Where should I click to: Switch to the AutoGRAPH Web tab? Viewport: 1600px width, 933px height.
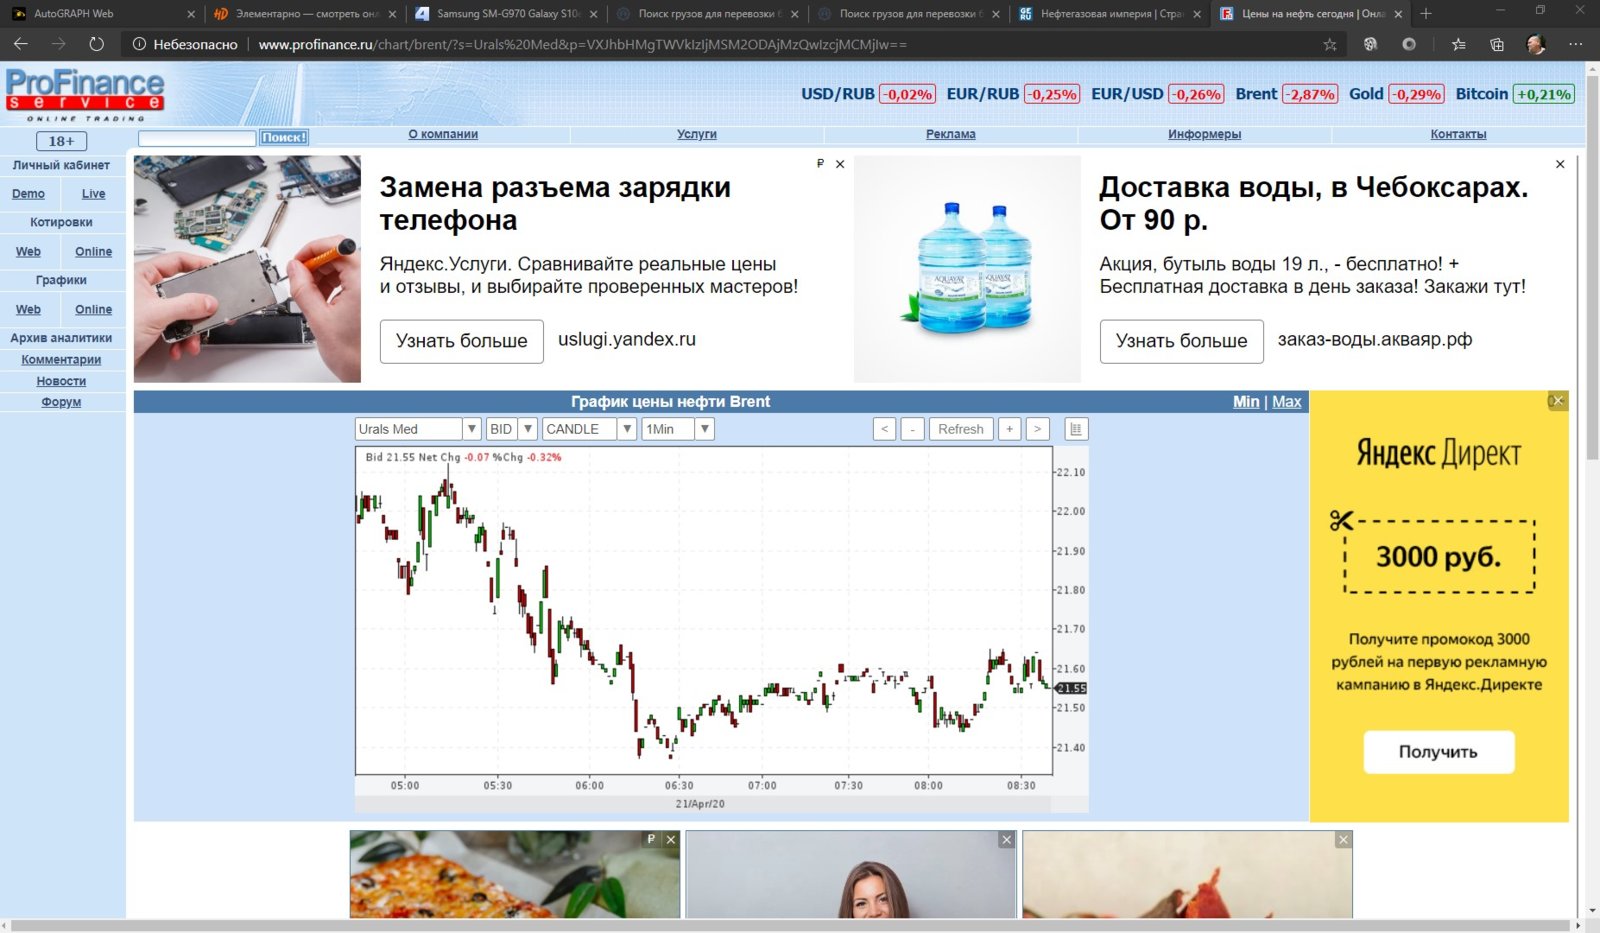[100, 14]
